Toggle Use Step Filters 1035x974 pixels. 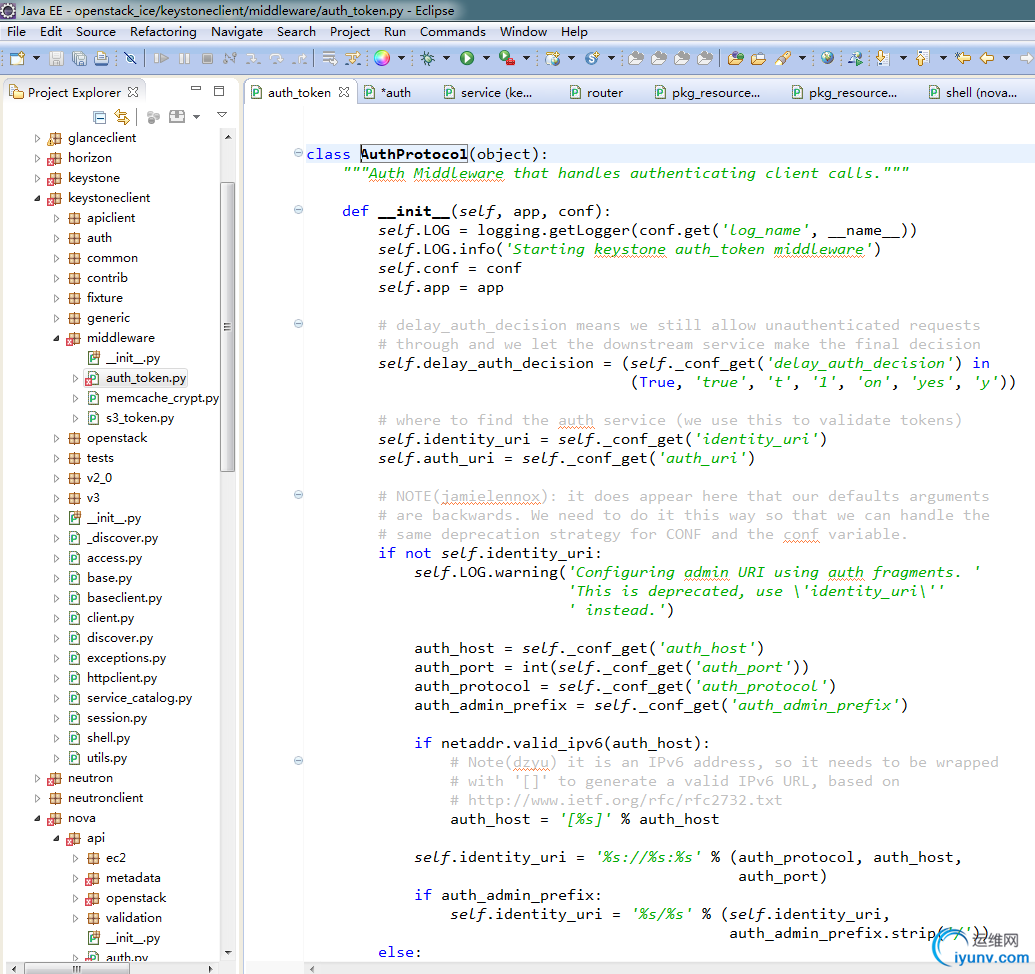(x=353, y=59)
